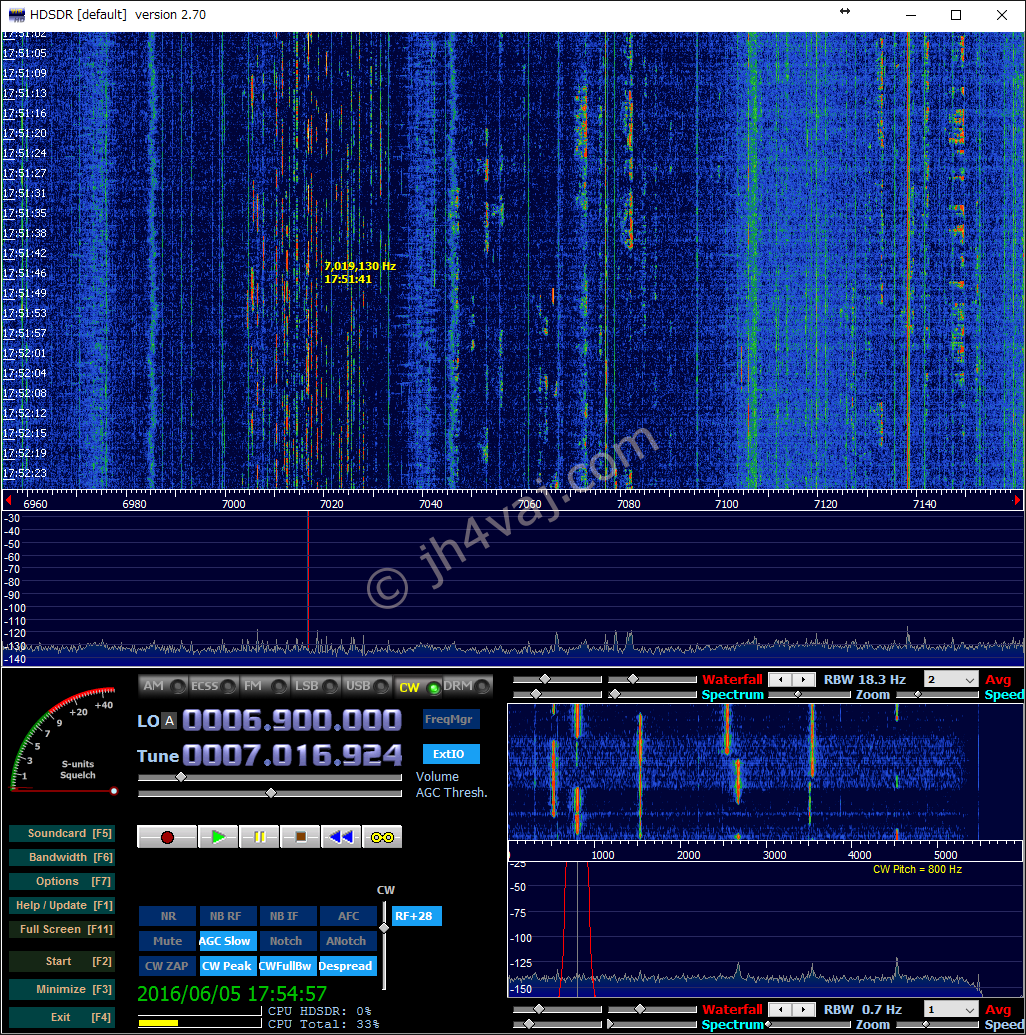Mute the audio output
Viewport: 1026px width, 1035px height.
[x=168, y=941]
